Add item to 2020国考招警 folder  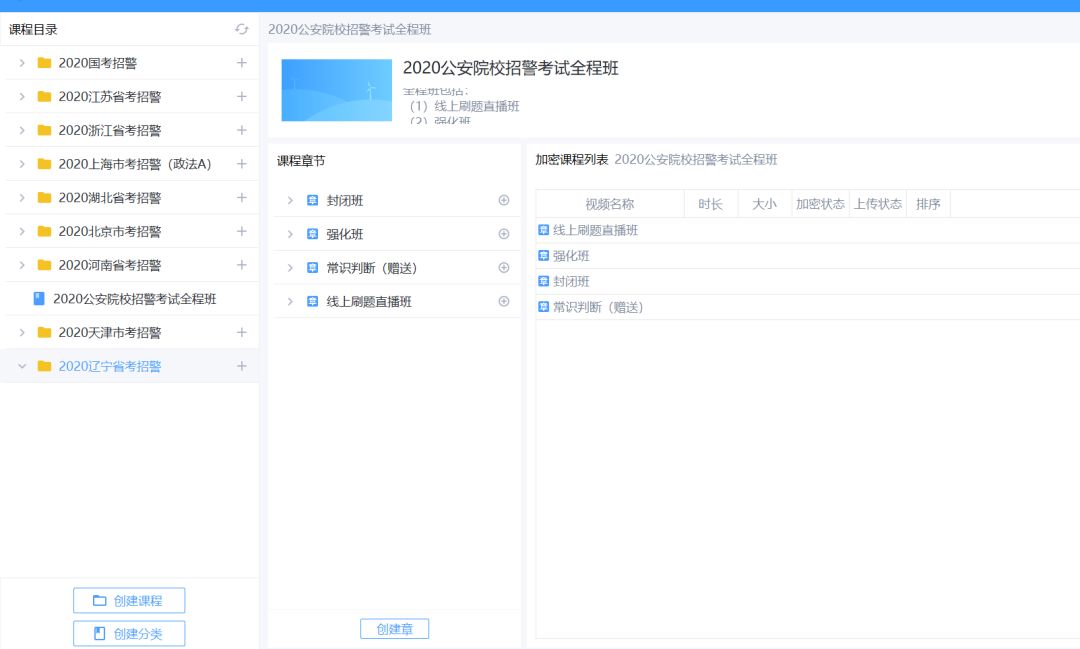point(242,63)
